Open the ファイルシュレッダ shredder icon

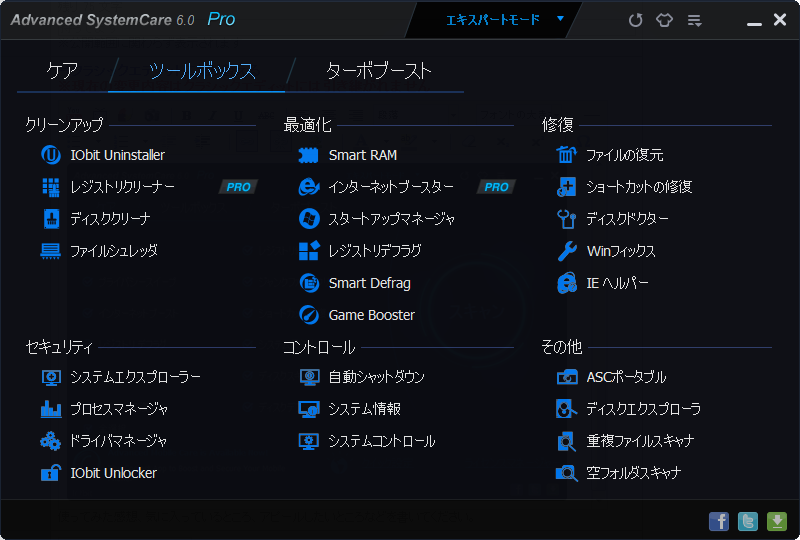tap(51, 251)
